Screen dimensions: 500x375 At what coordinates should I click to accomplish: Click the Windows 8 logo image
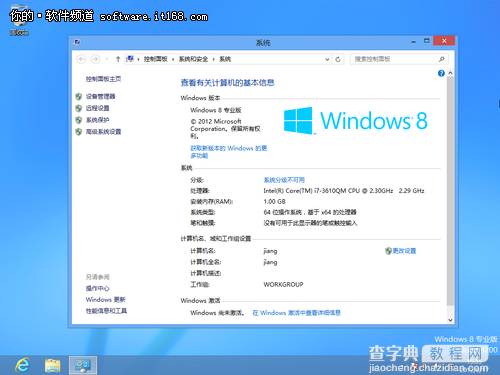click(356, 120)
